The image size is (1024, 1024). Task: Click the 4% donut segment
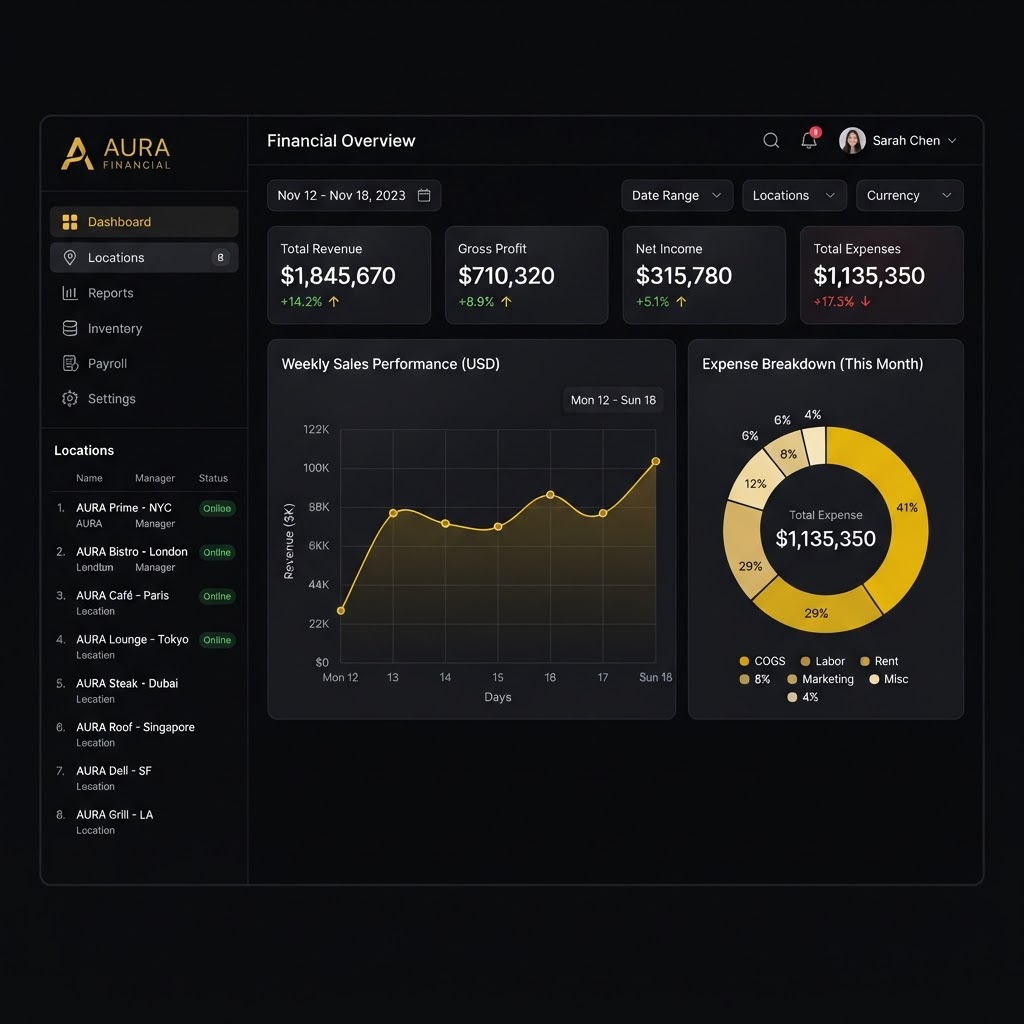point(815,445)
